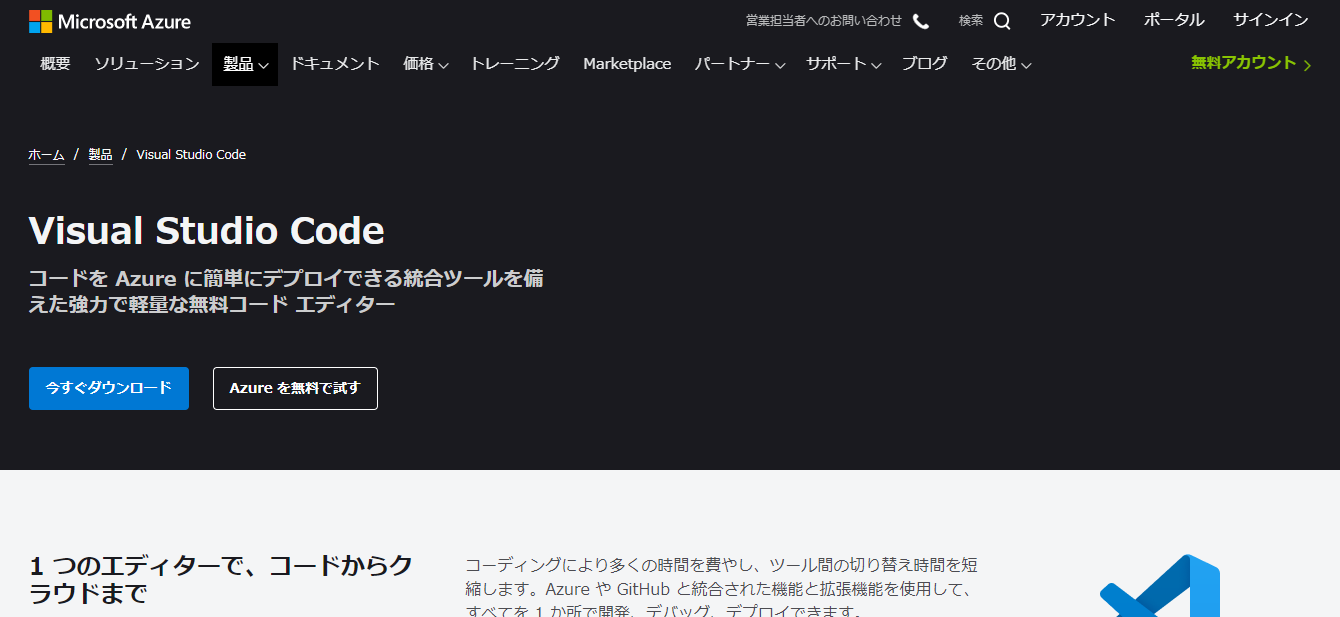
Task: Click the Microsoft Azure logo
Action: 110,21
